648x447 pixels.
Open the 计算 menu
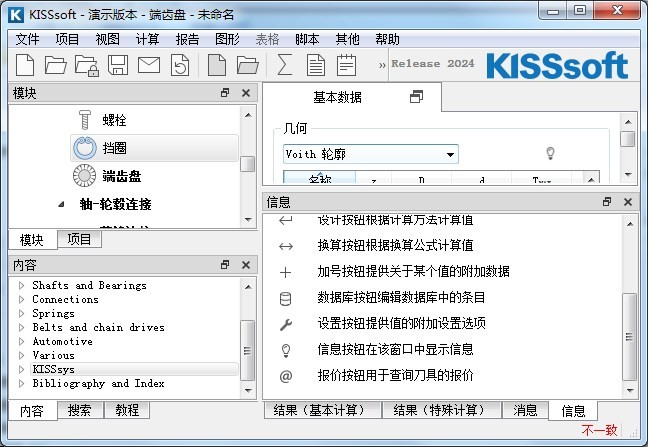pyautogui.click(x=147, y=39)
